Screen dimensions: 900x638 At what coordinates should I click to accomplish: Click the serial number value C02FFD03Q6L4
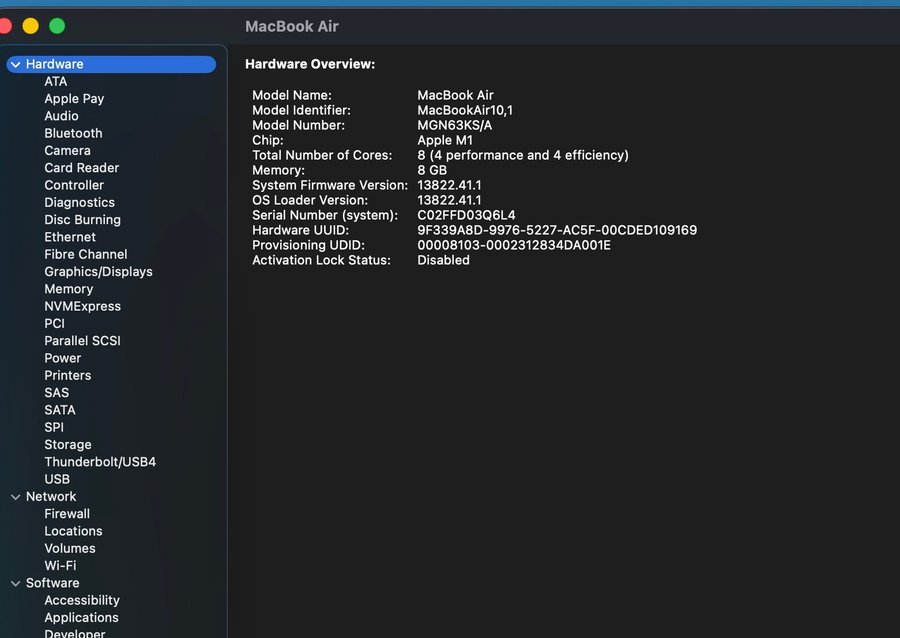466,215
